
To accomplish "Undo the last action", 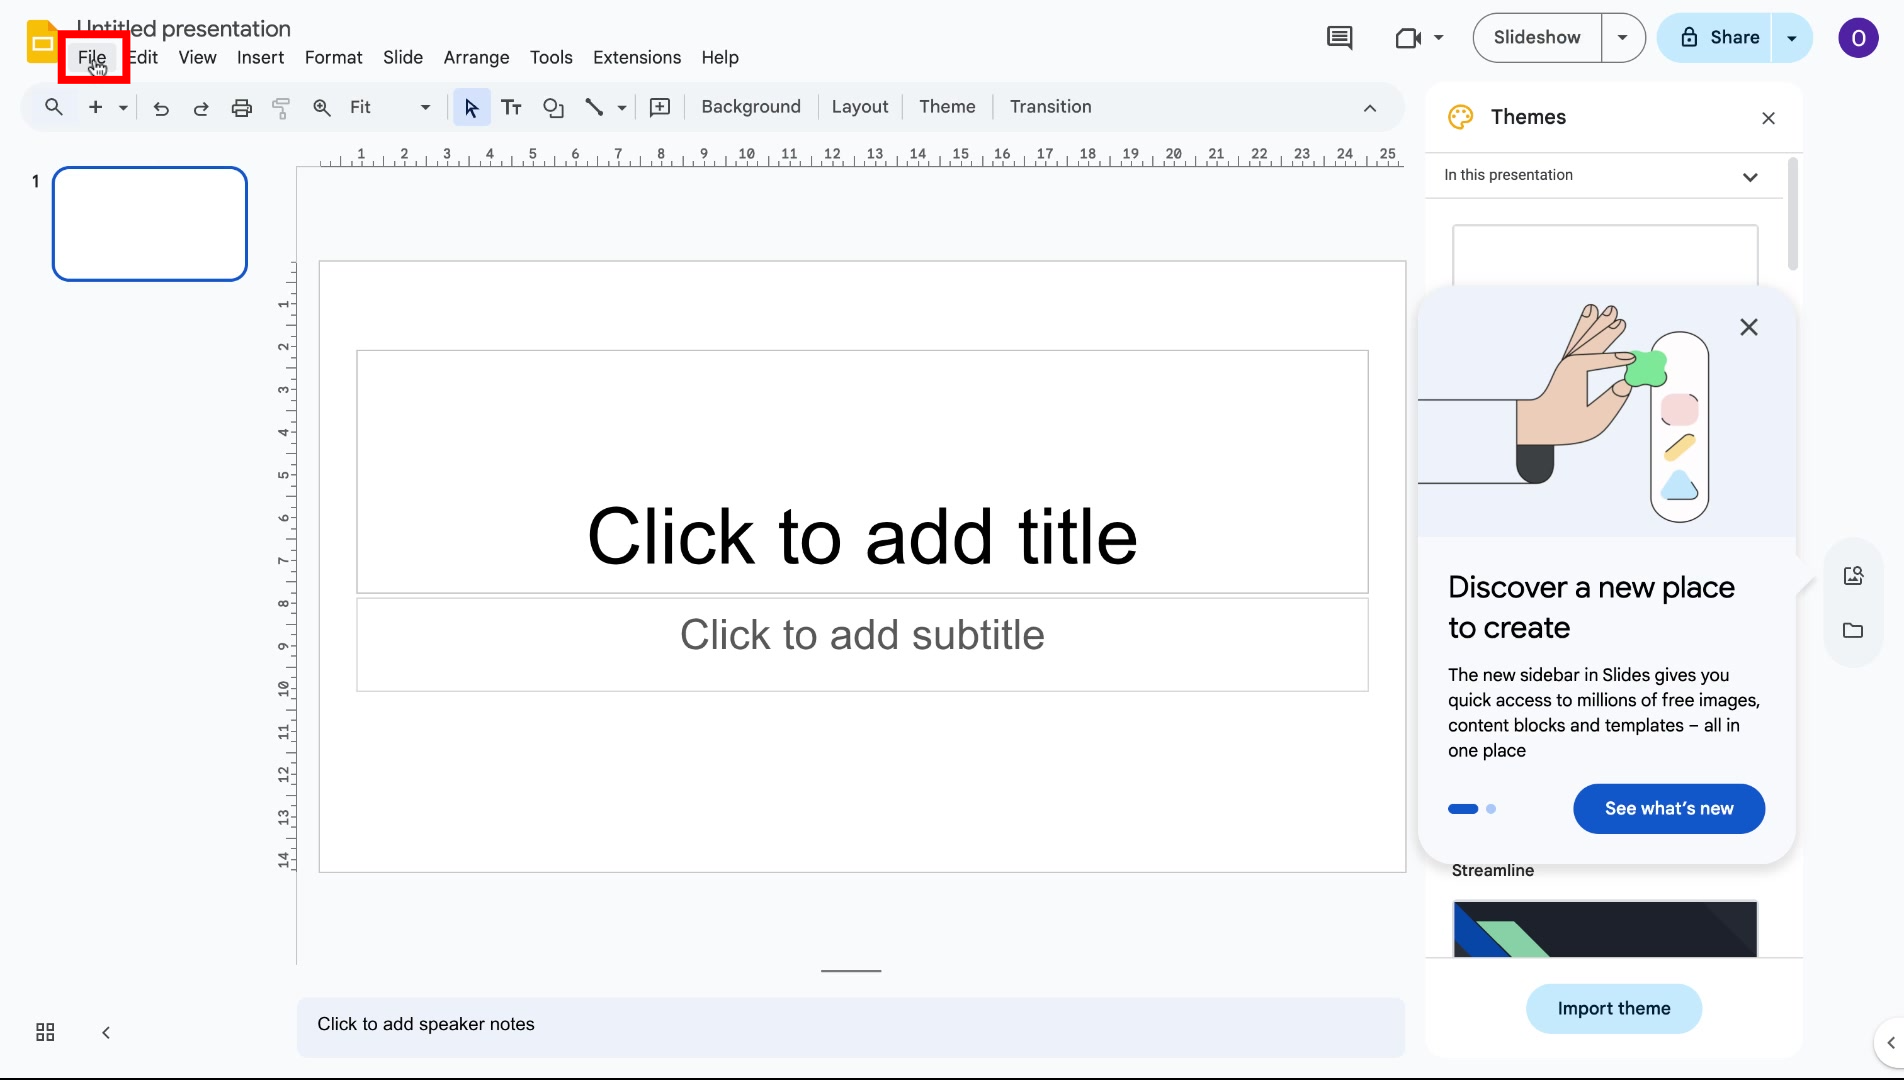I will point(161,107).
